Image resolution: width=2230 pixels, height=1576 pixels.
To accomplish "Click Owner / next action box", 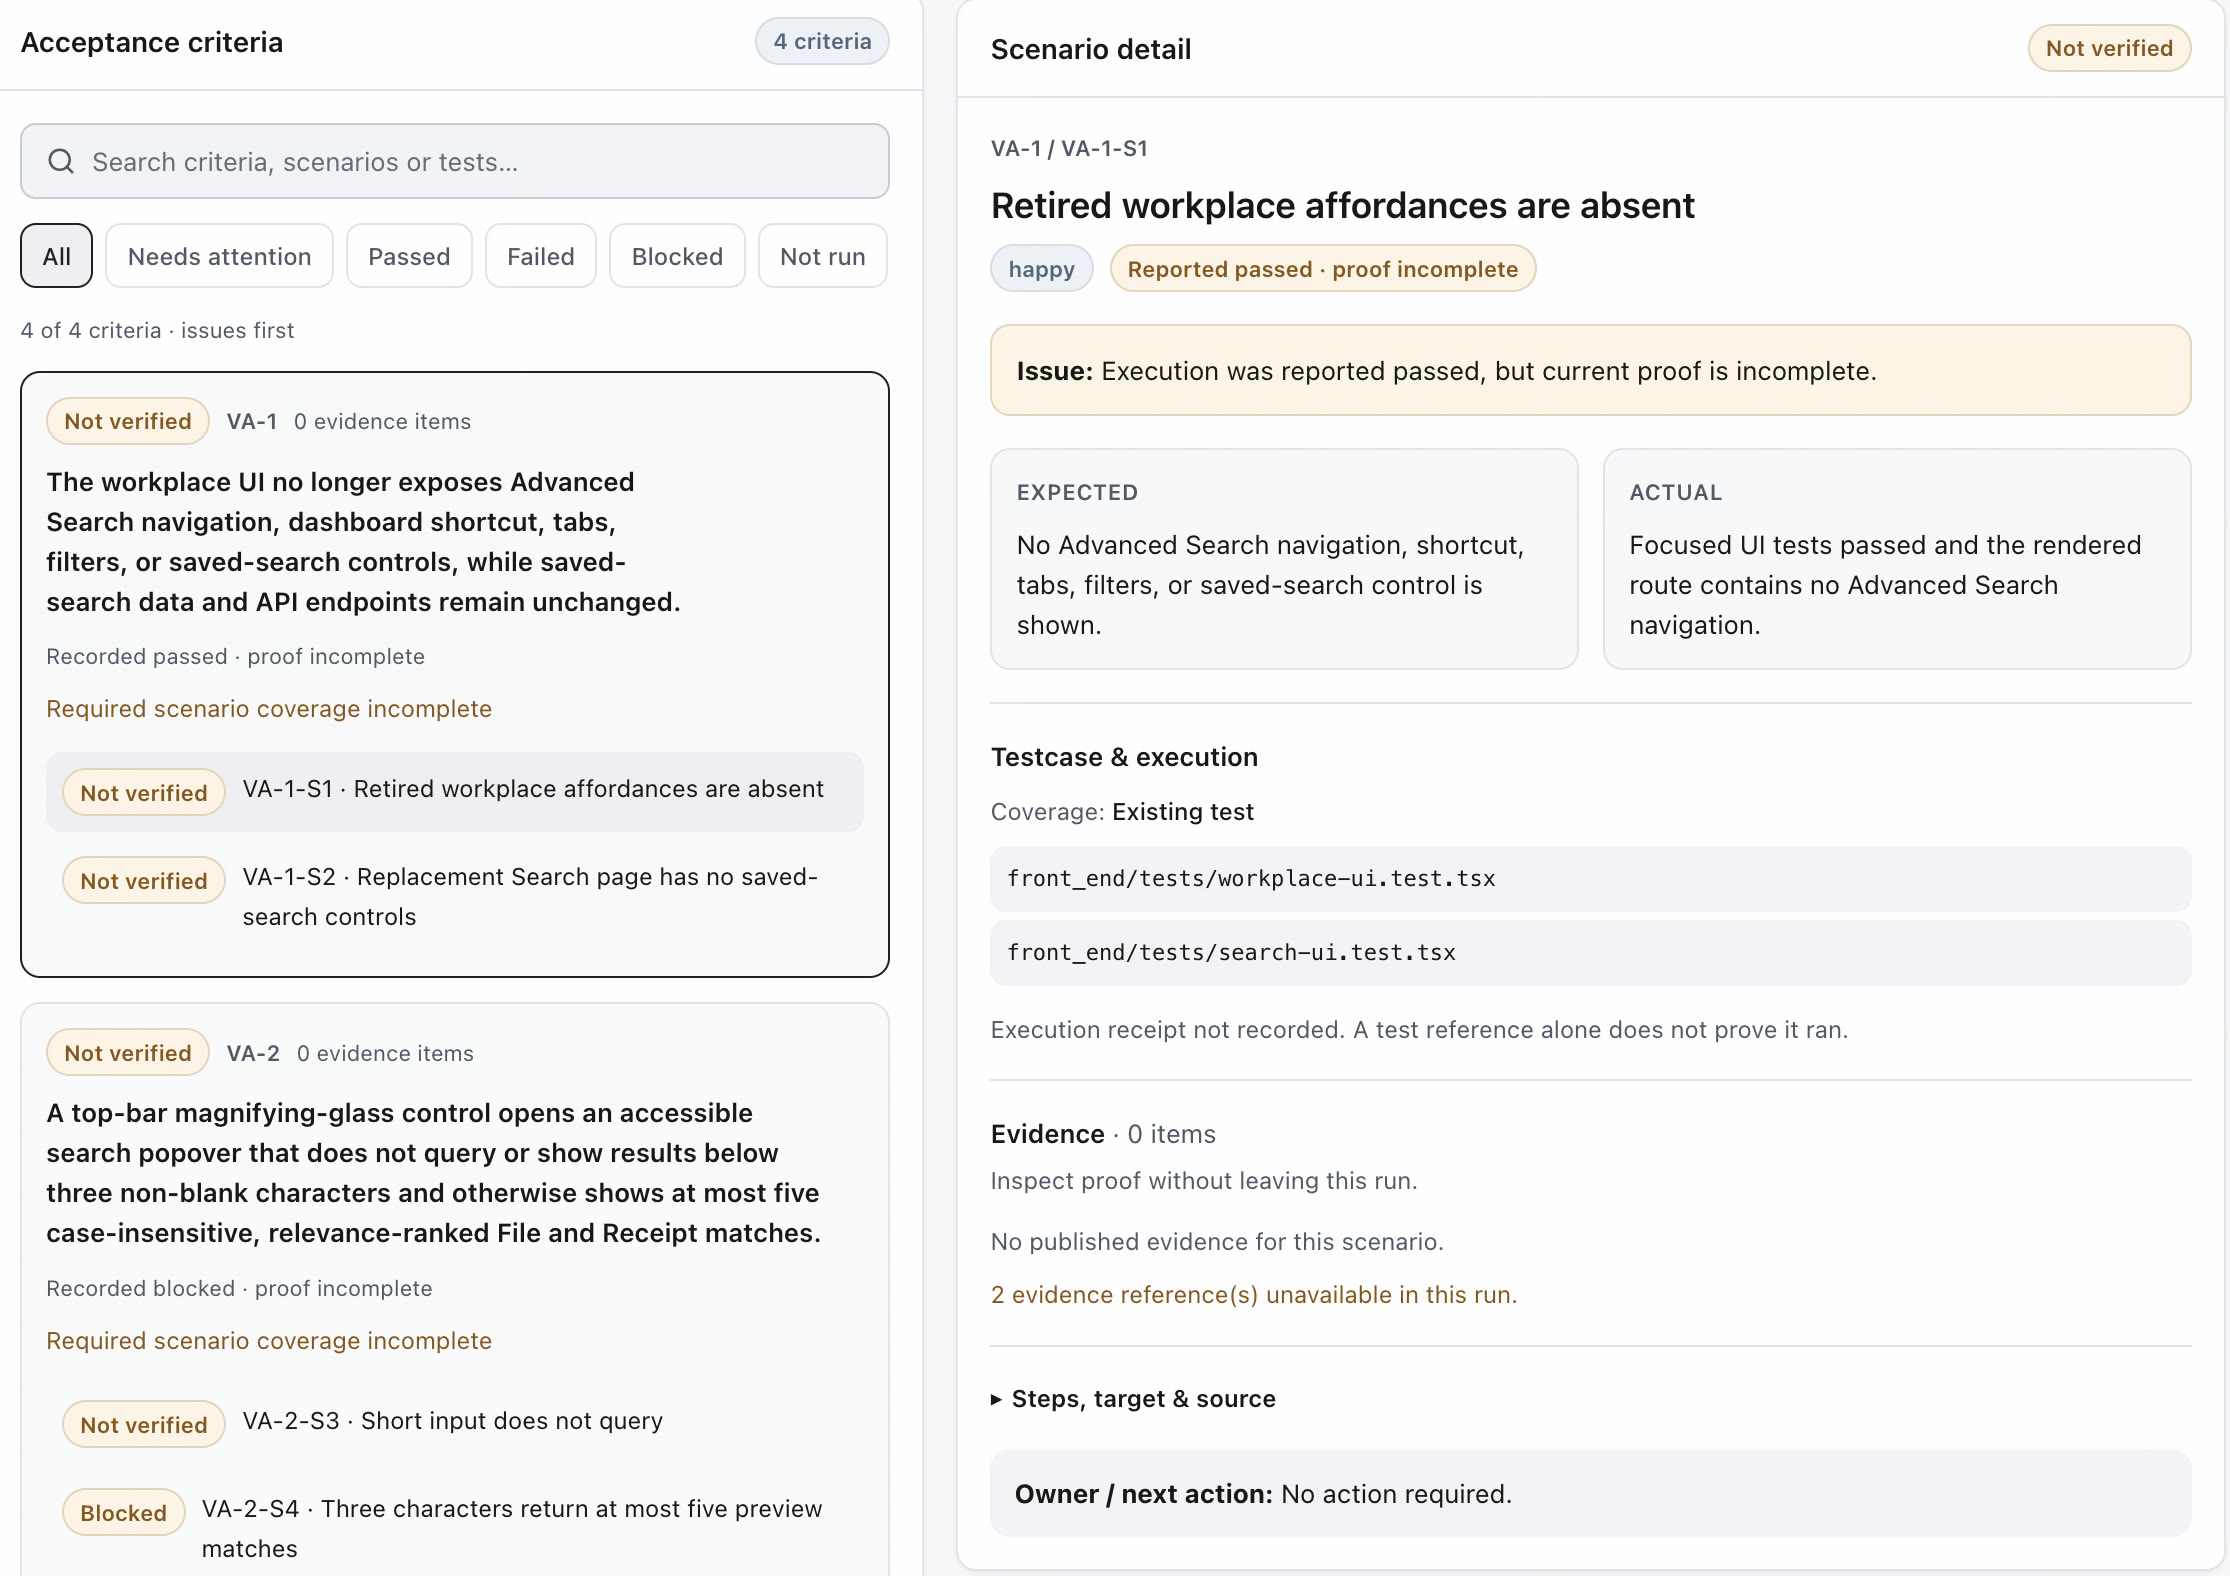I will [1590, 1493].
